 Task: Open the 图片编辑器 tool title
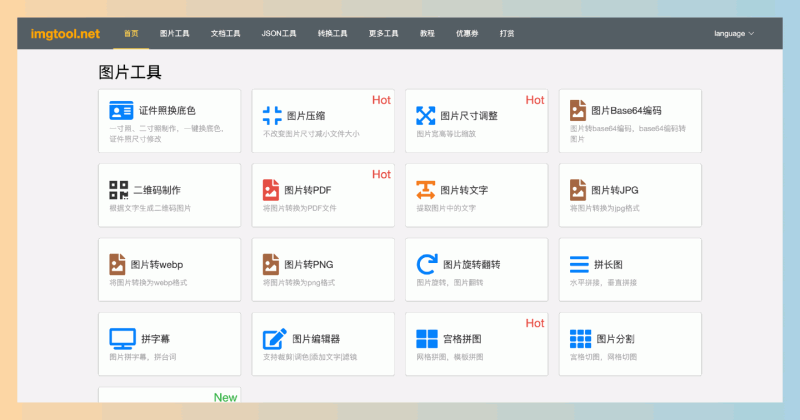(x=316, y=339)
